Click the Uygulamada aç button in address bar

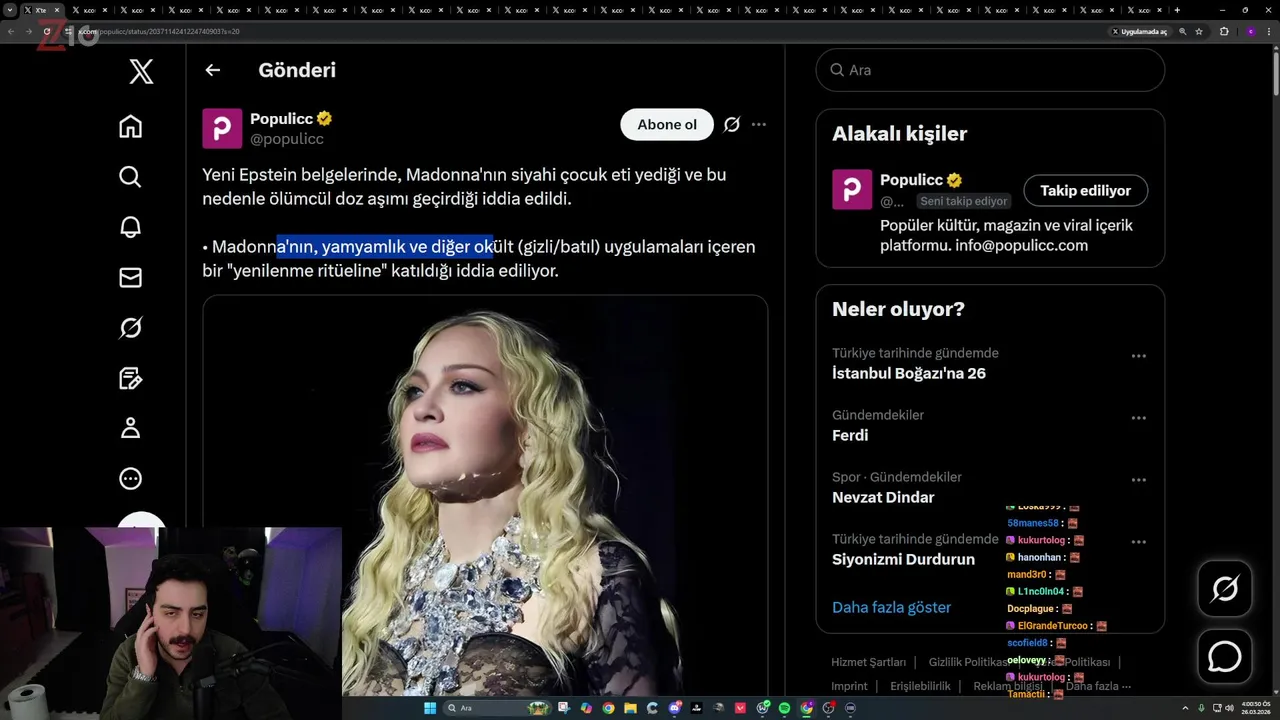pyautogui.click(x=1140, y=31)
